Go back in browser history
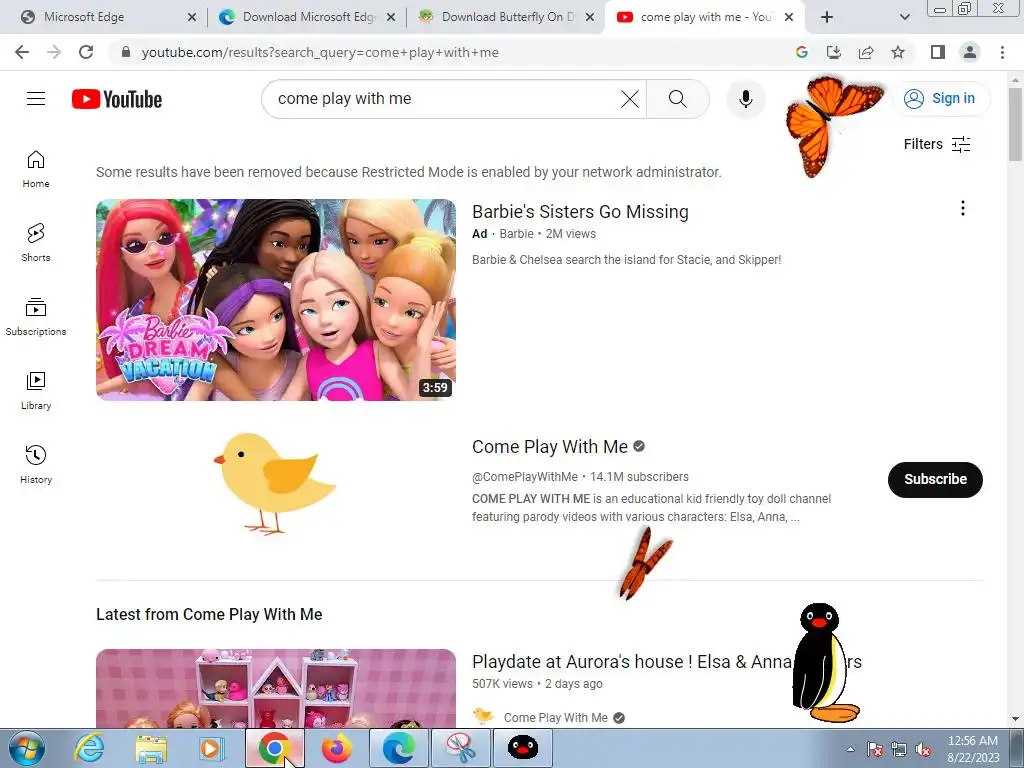The width and height of the screenshot is (1024, 768). (x=22, y=52)
